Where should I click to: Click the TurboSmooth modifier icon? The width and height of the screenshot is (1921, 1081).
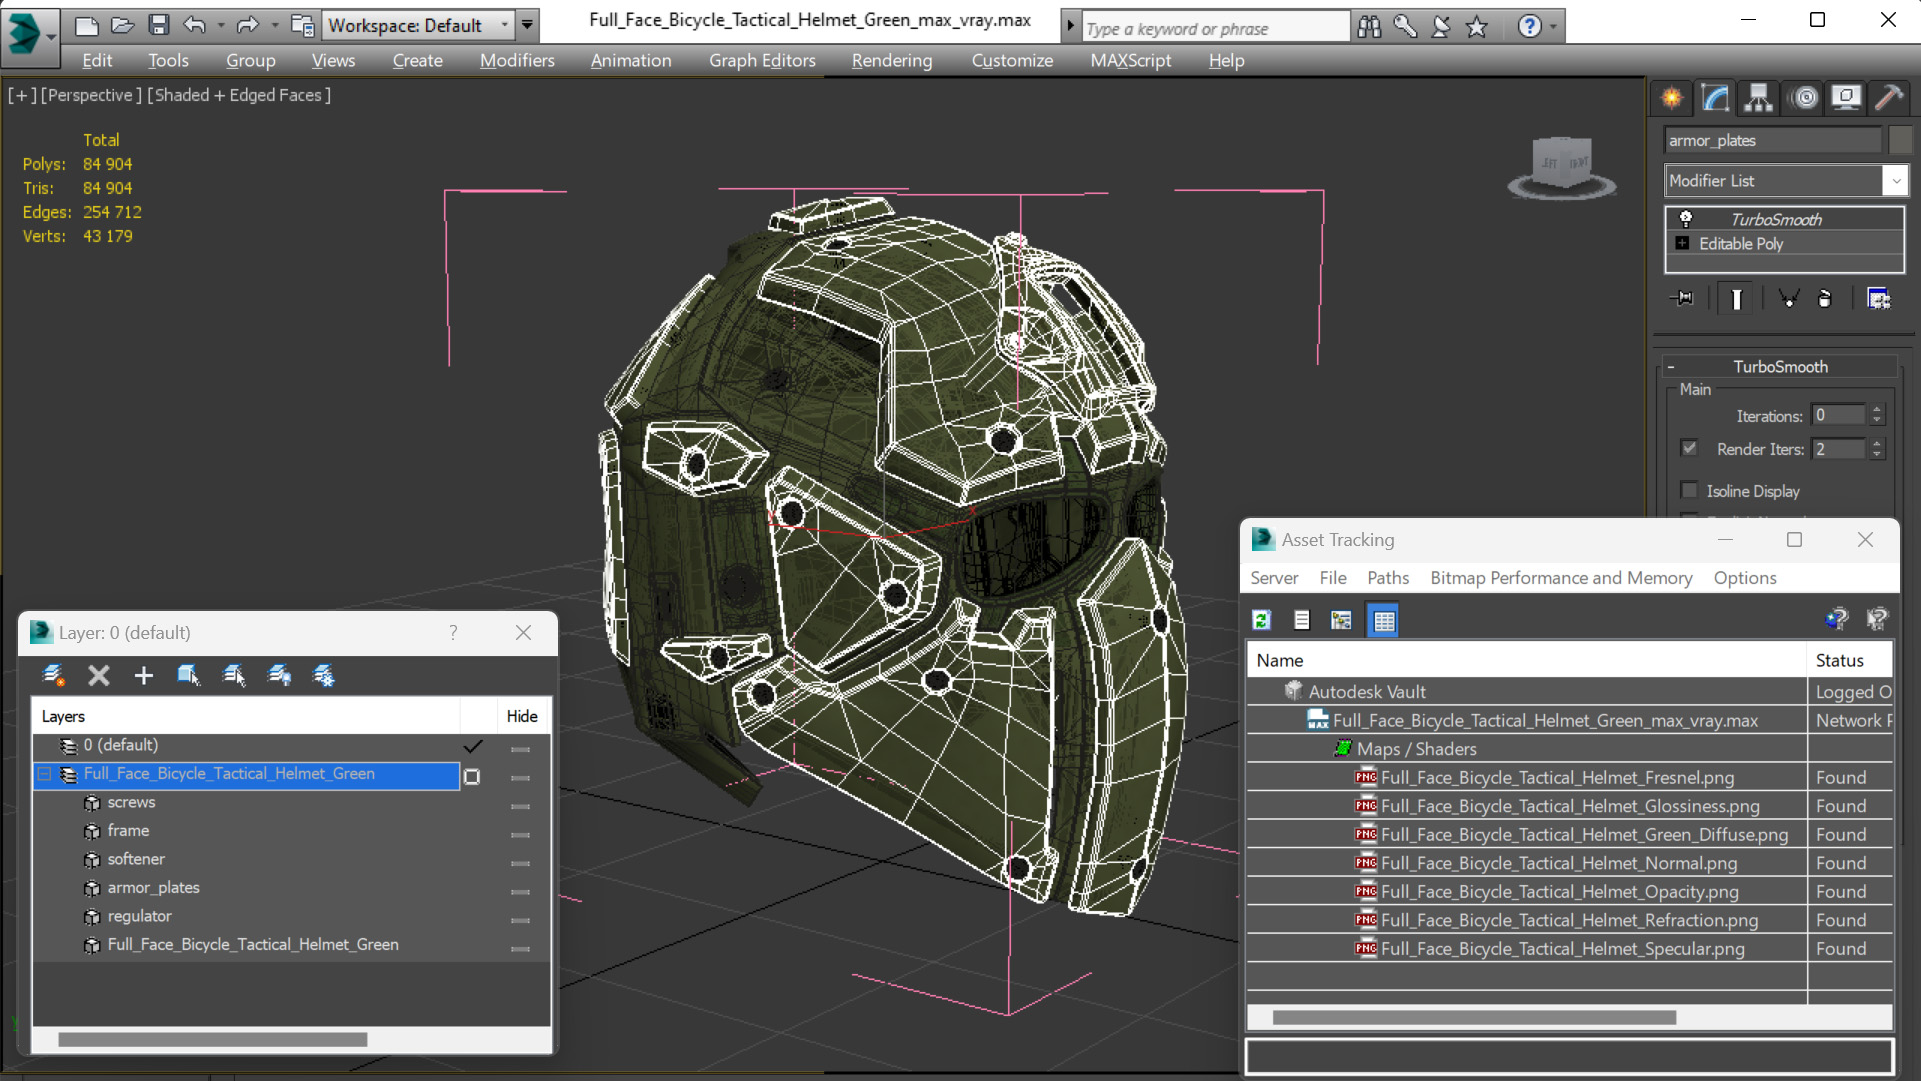1686,218
